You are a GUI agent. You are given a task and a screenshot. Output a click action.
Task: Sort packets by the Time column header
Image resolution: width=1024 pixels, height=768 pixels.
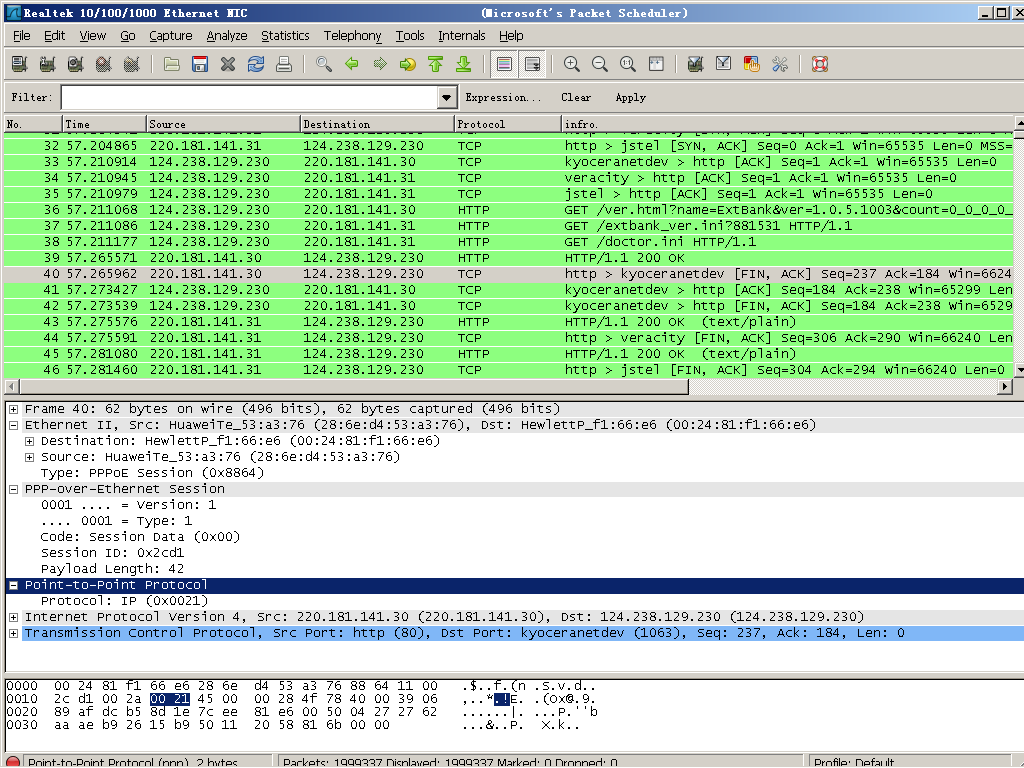104,124
